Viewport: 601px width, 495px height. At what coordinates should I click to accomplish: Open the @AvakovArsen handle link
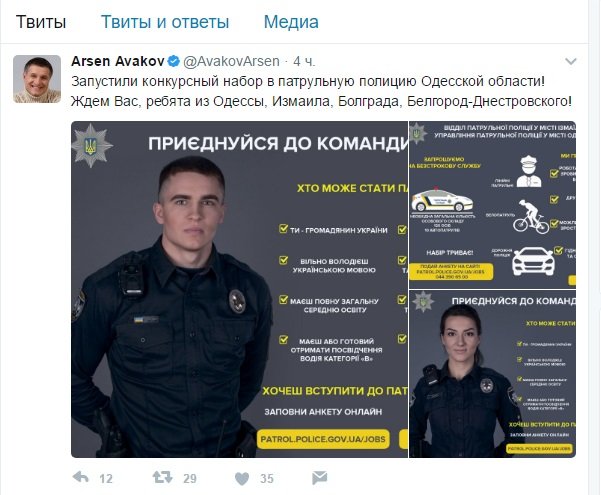[x=232, y=61]
